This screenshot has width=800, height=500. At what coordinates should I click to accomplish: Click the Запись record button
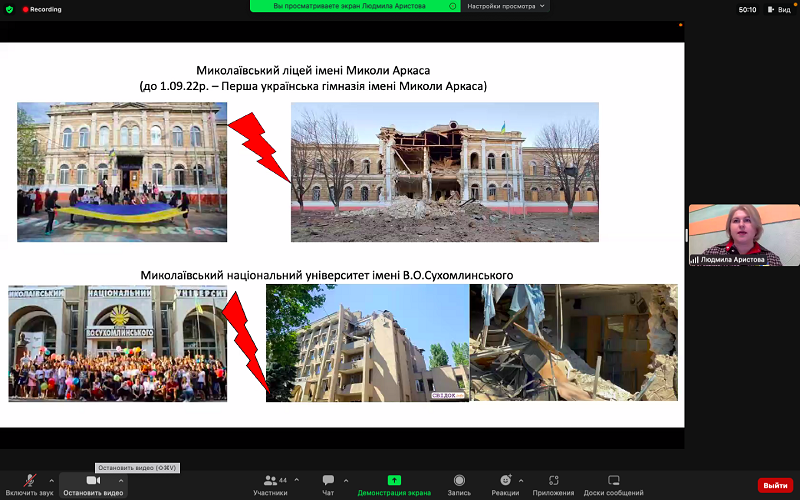click(x=459, y=485)
